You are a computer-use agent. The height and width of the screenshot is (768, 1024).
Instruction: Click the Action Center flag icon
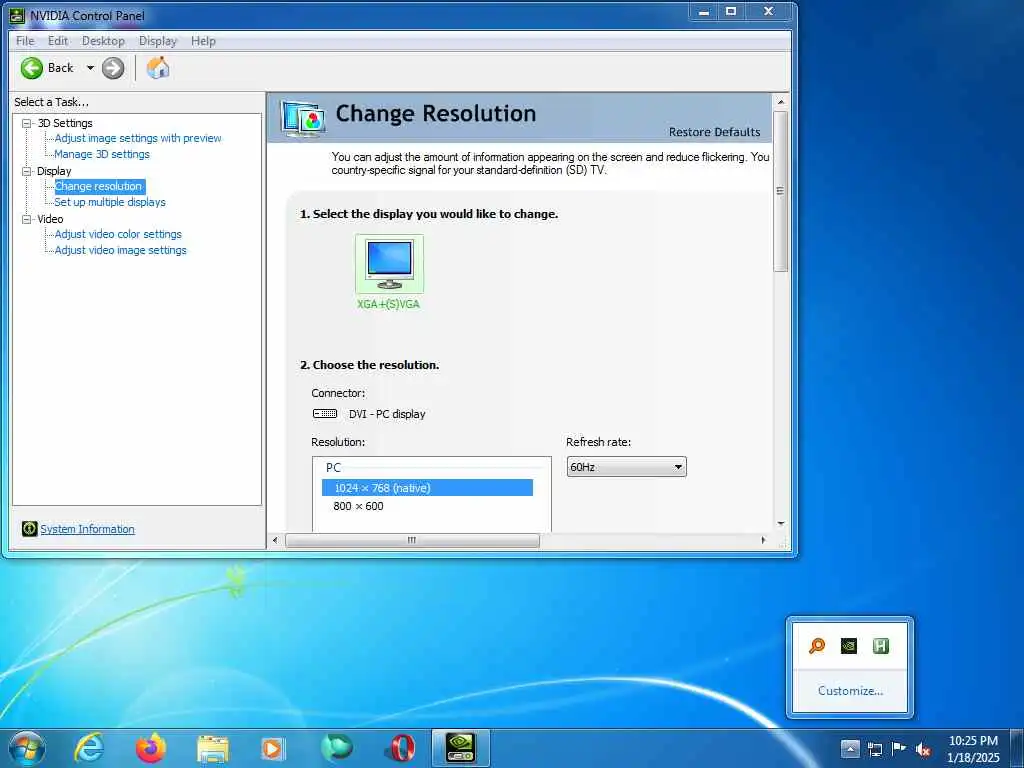[x=899, y=748]
